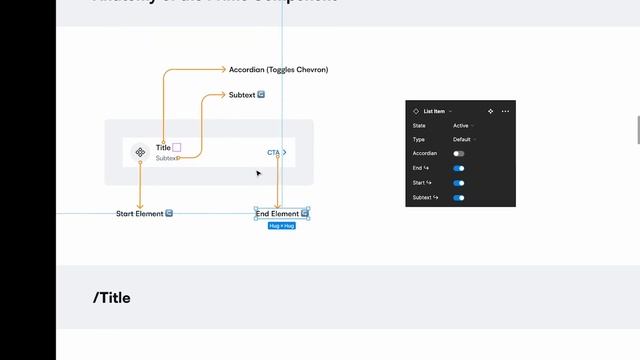The height and width of the screenshot is (360, 640).
Task: Select the Title text in list item
Action: pos(163,147)
